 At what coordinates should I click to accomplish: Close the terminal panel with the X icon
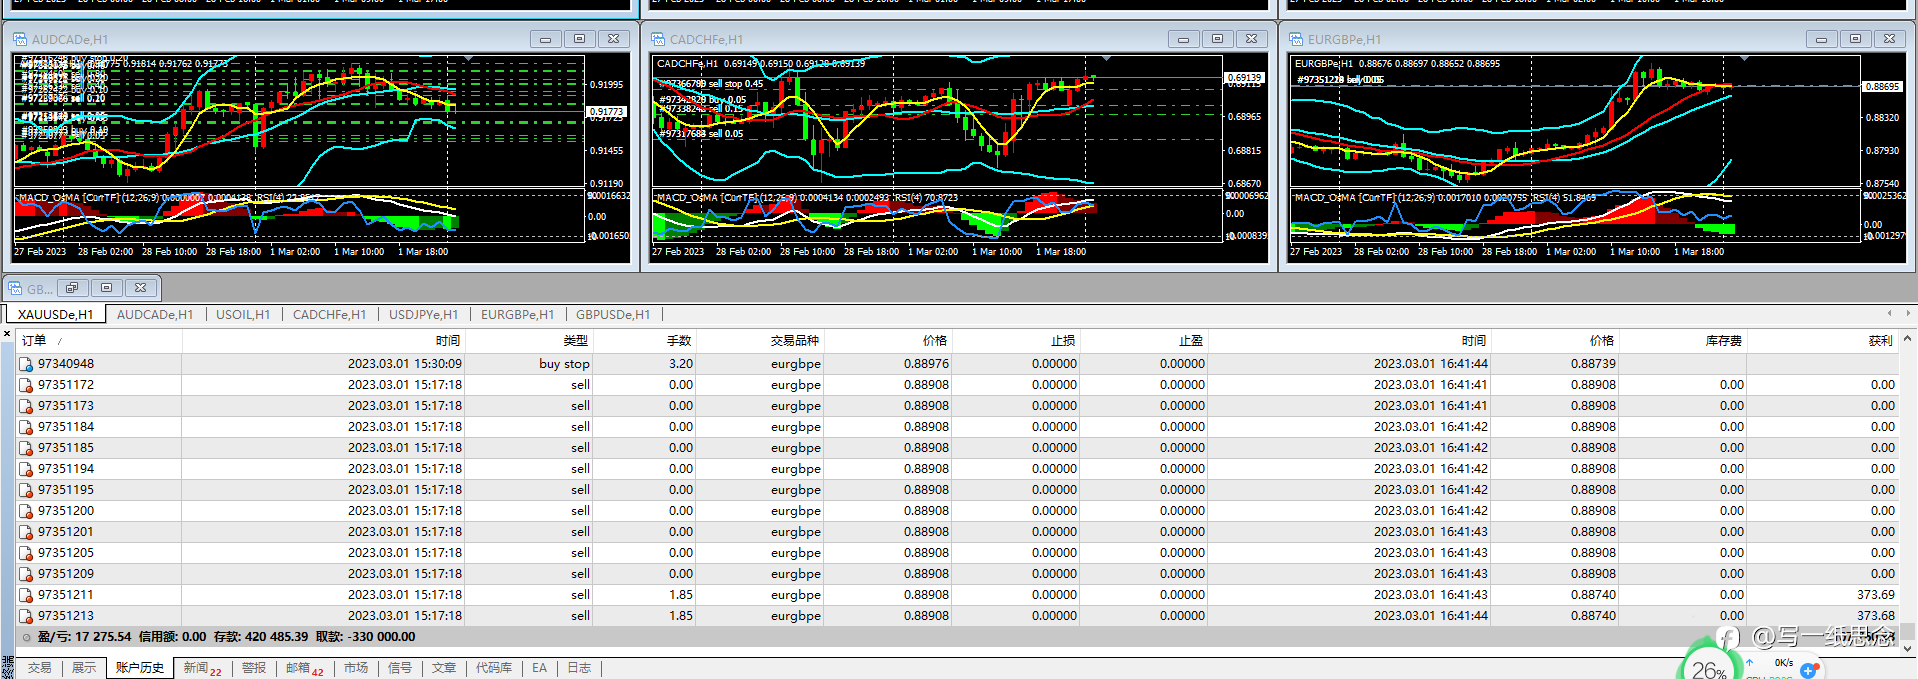(x=7, y=333)
